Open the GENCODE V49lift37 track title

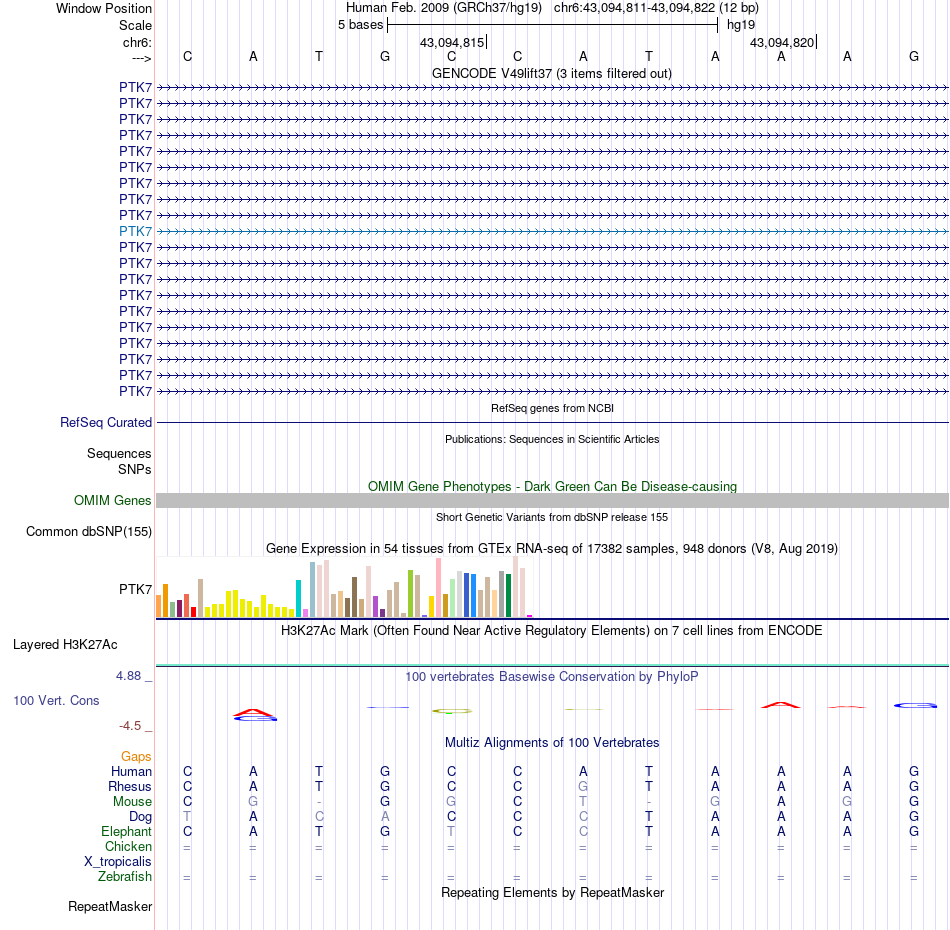pyautogui.click(x=552, y=73)
